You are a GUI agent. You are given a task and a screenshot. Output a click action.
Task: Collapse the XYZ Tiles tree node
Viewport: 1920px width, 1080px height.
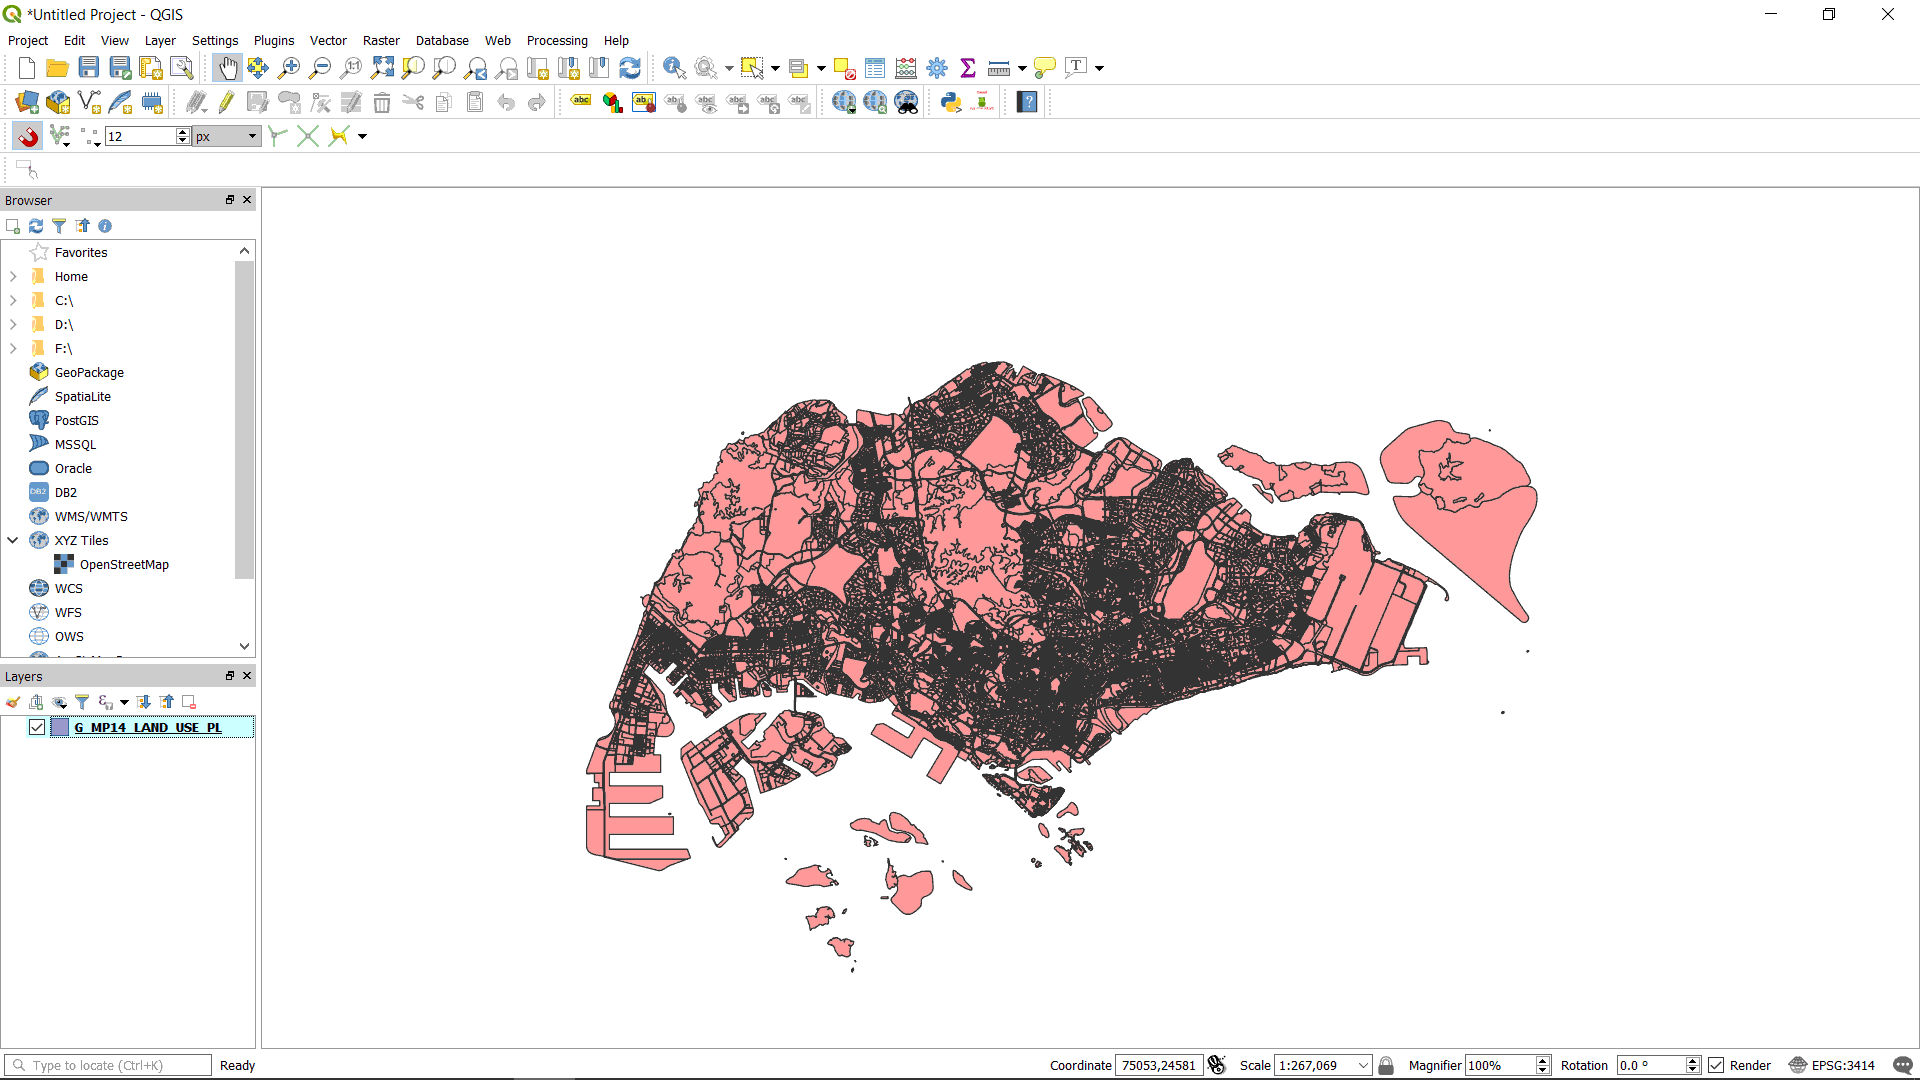click(13, 540)
